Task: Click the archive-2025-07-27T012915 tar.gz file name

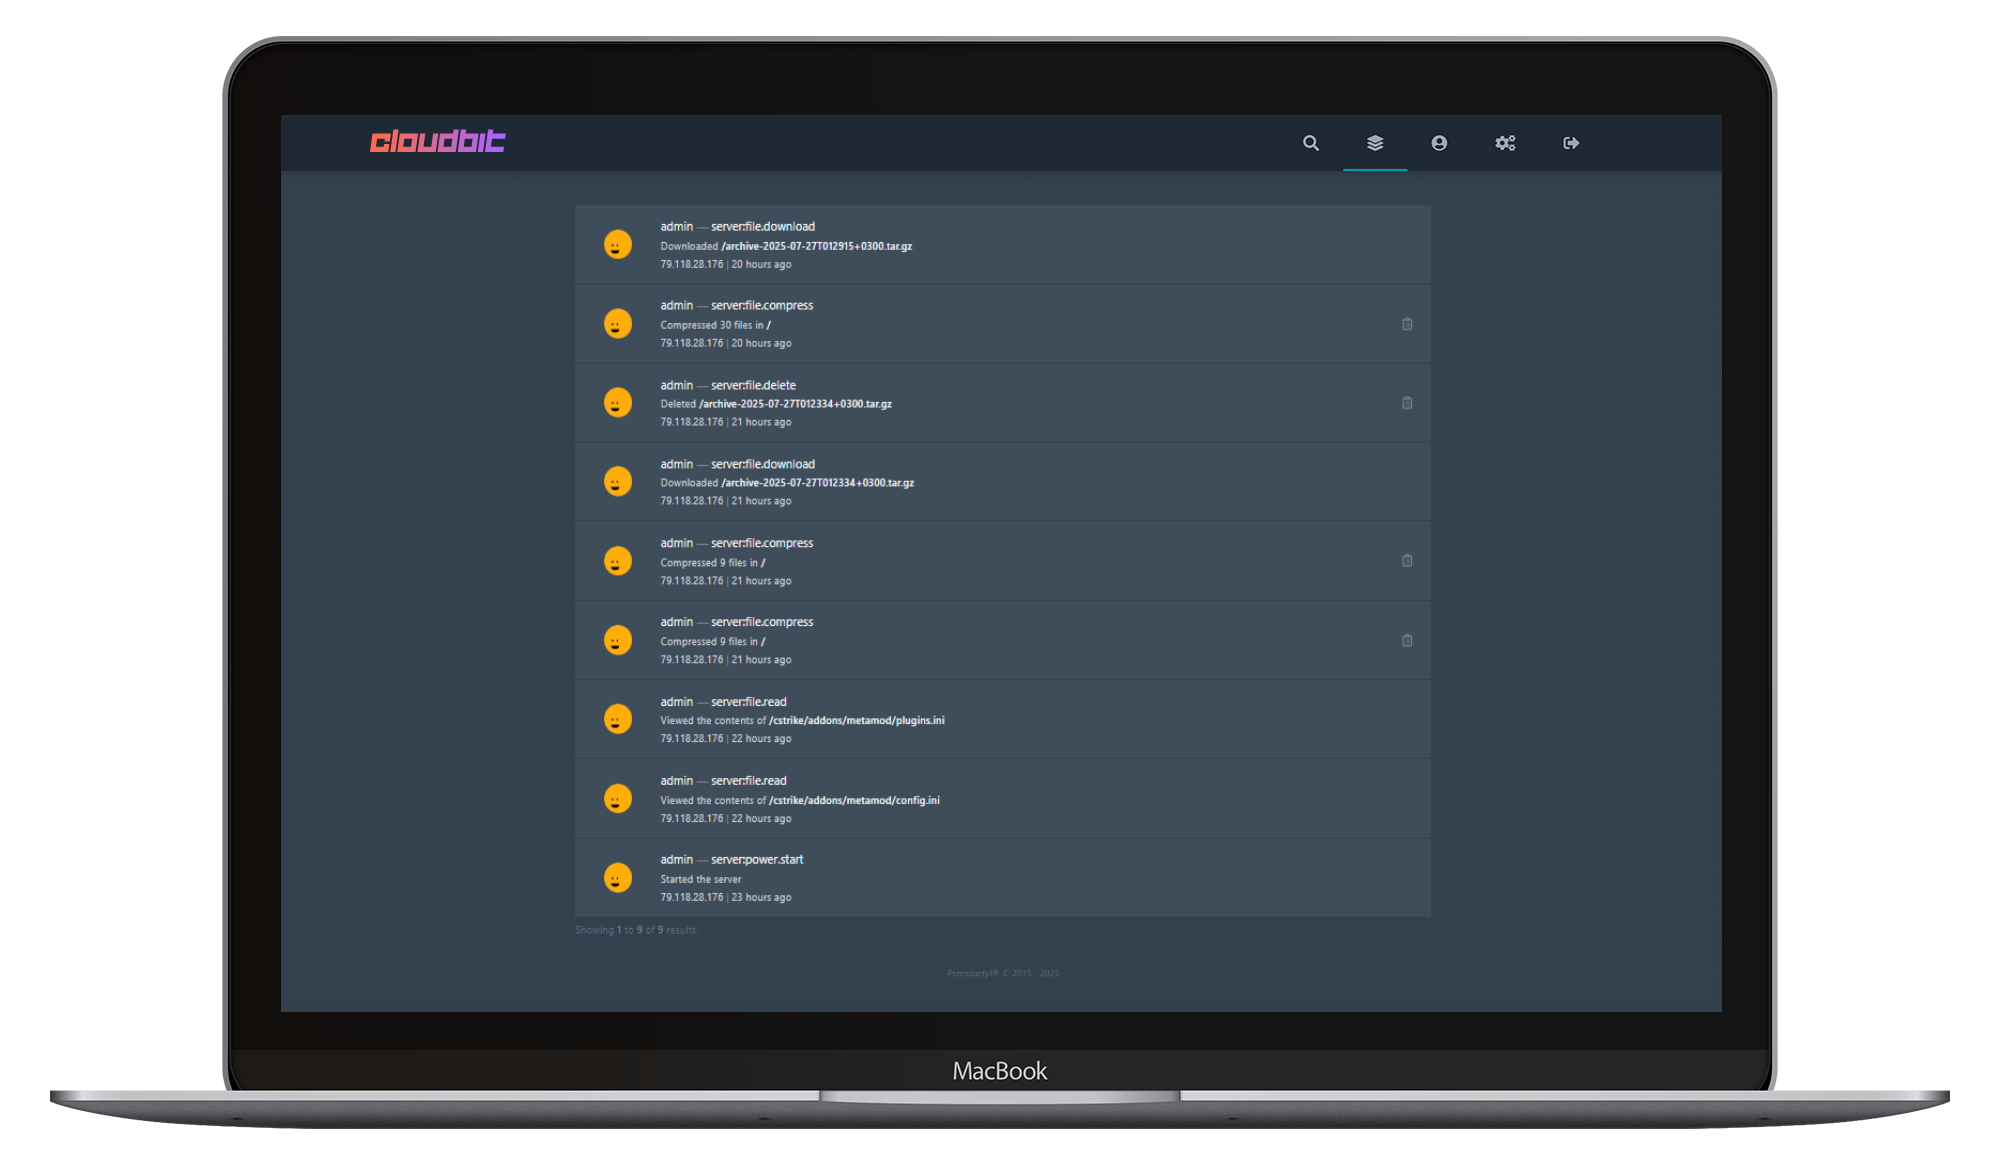Action: pos(817,246)
